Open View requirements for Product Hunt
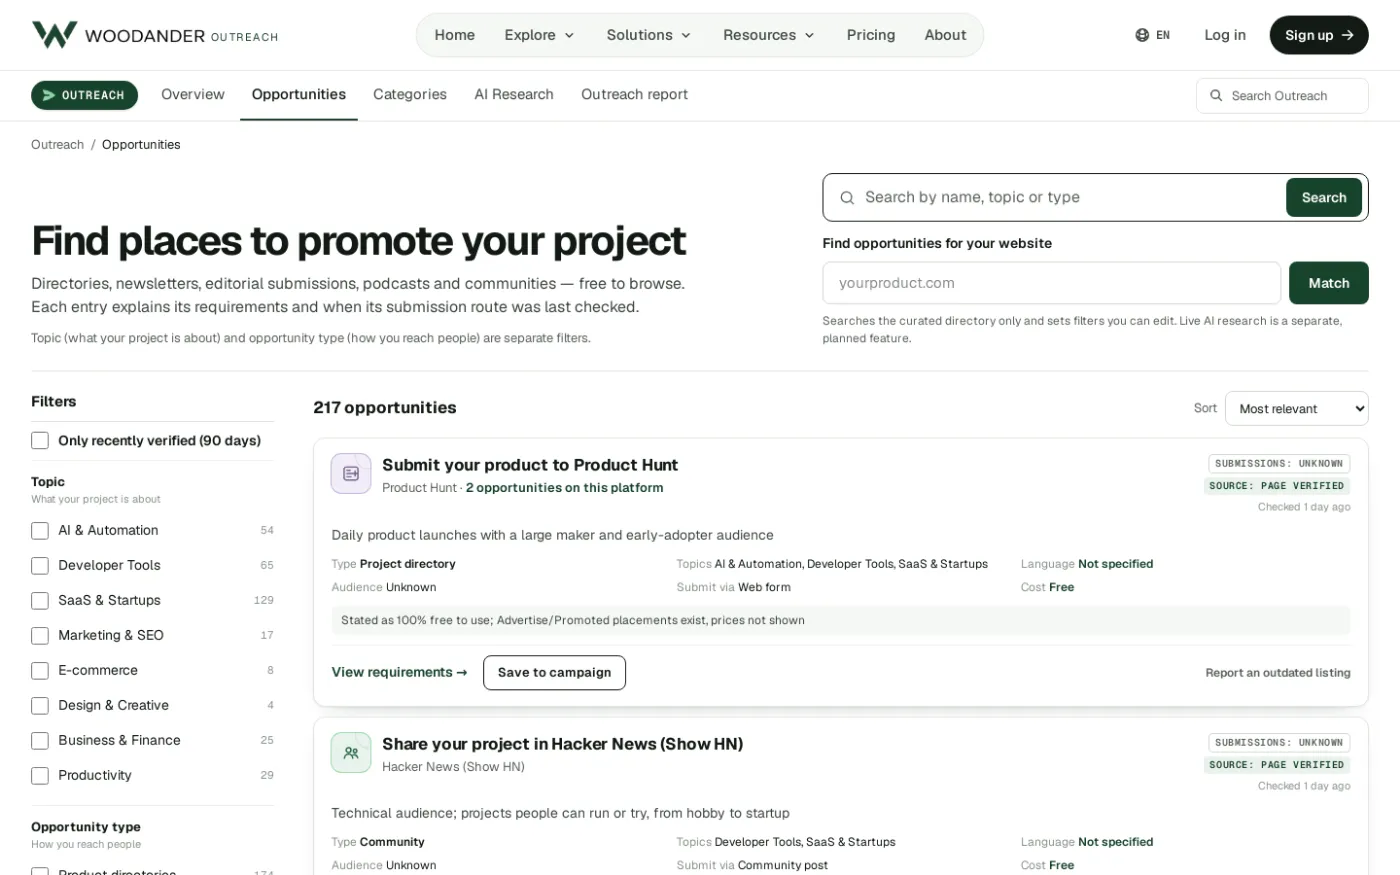The width and height of the screenshot is (1400, 875). (x=399, y=673)
